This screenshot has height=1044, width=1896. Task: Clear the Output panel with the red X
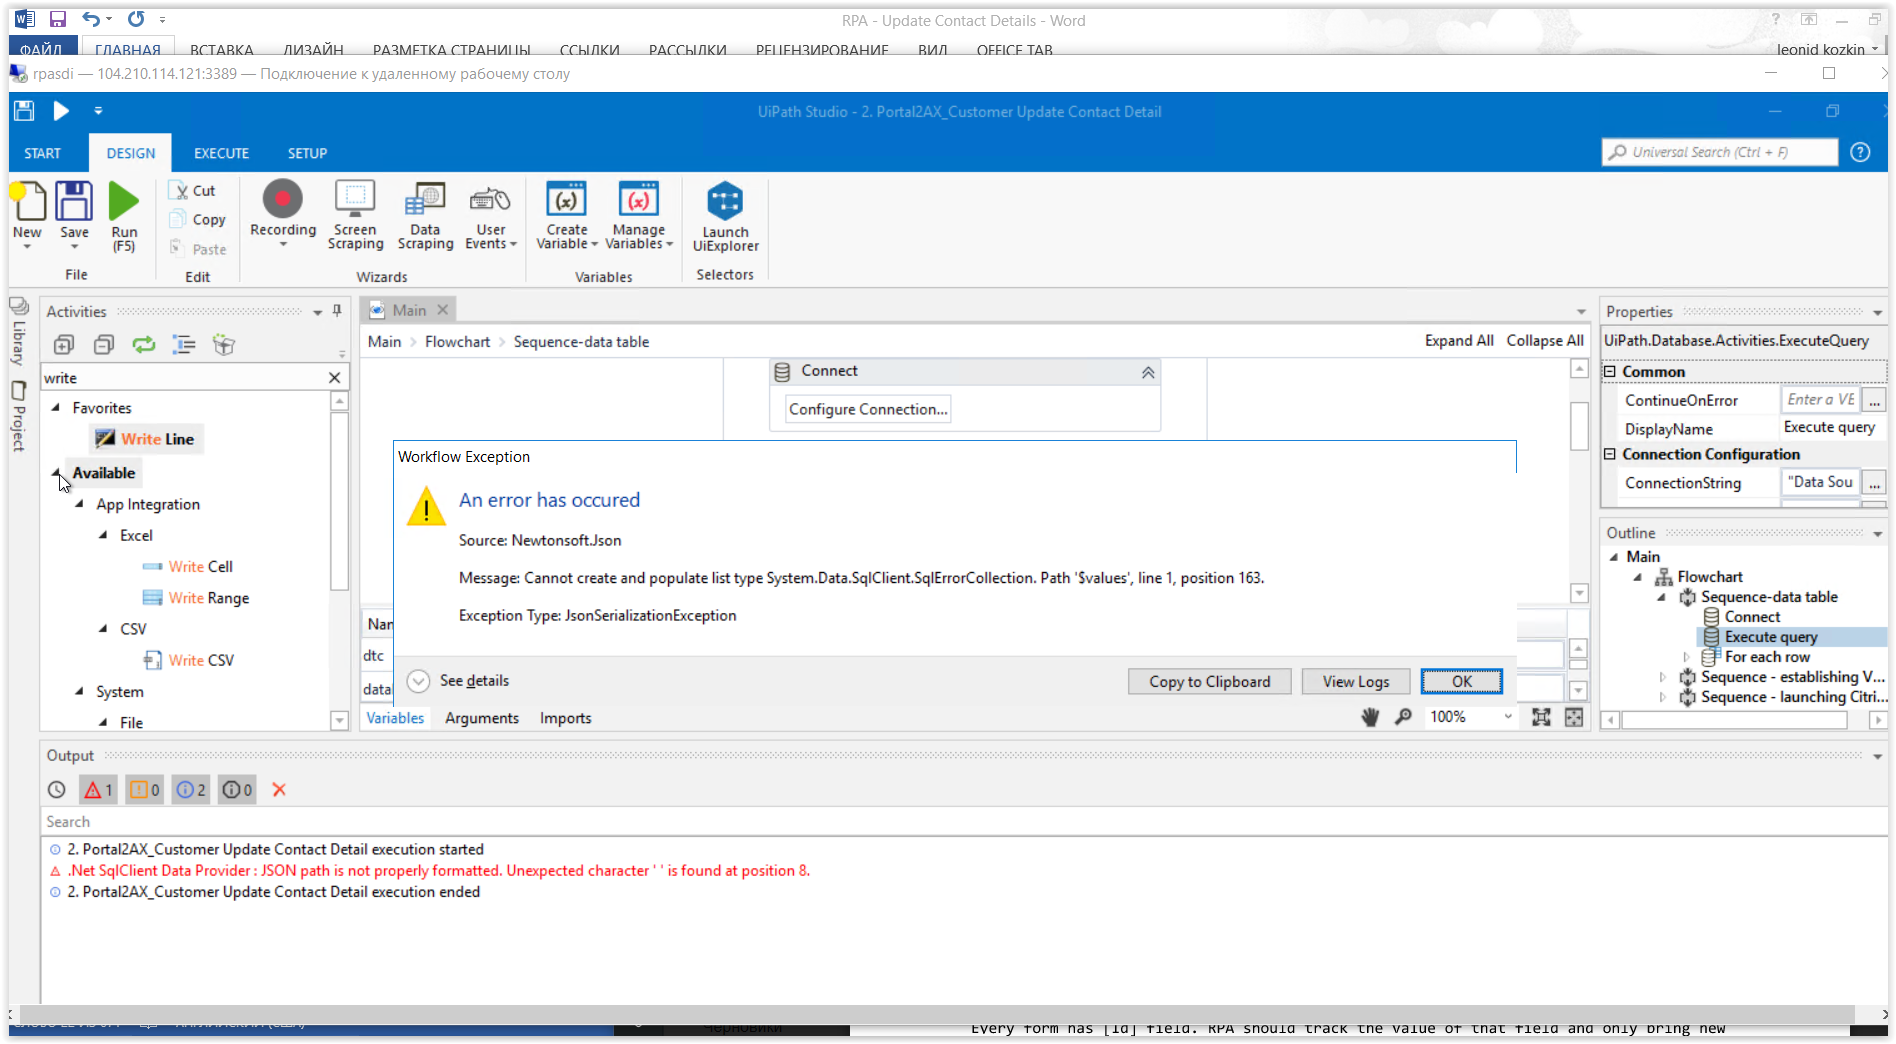coord(279,790)
